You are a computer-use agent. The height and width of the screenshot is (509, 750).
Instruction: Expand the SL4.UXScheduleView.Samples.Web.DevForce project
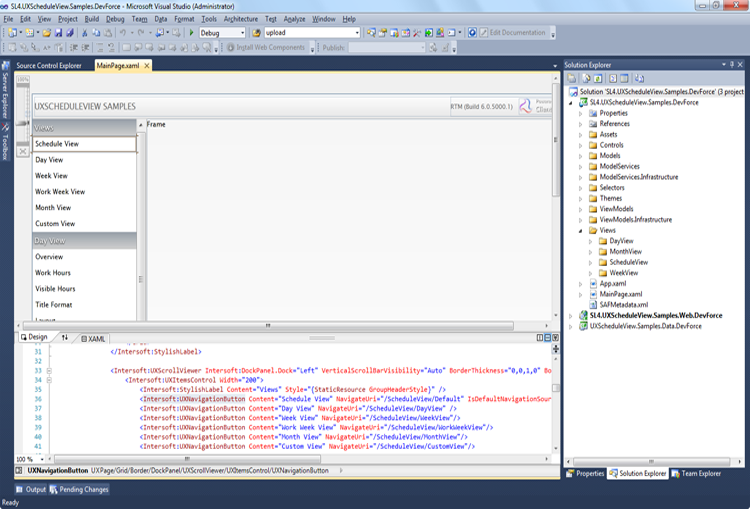tap(571, 316)
